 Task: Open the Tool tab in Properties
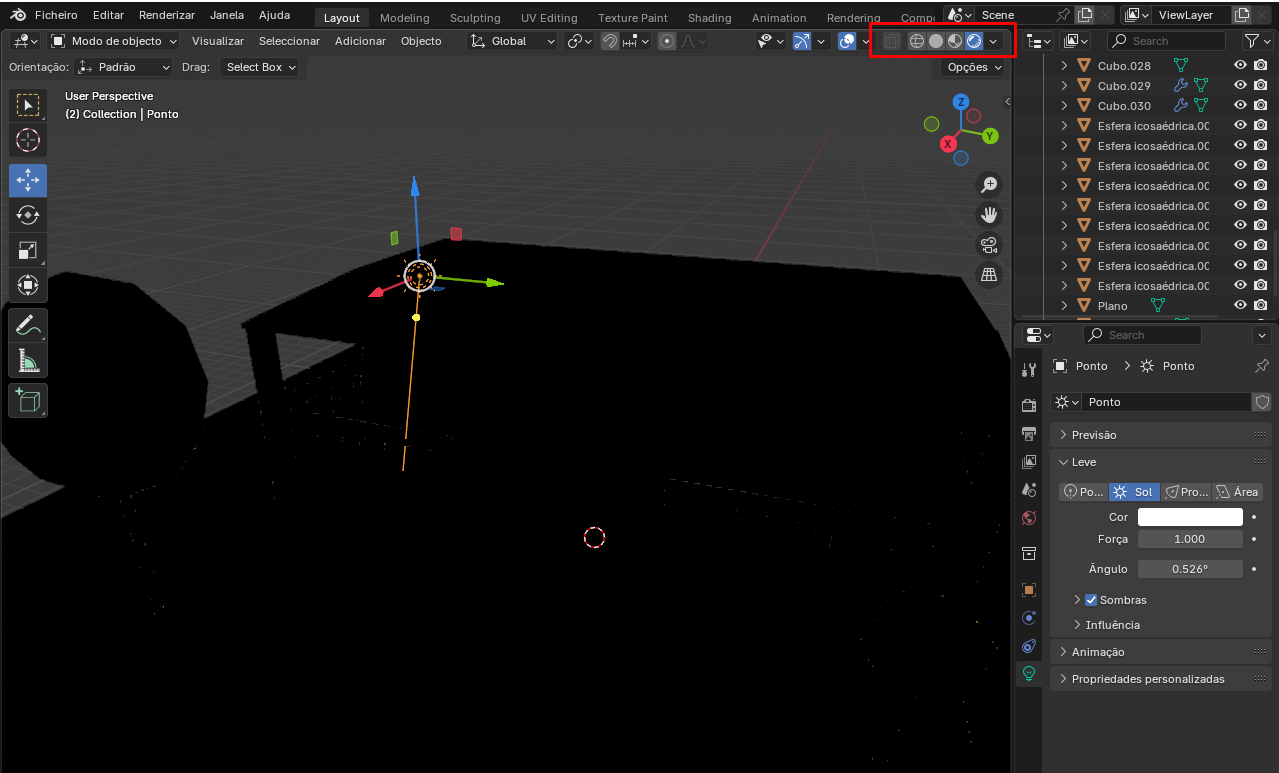click(x=1029, y=370)
